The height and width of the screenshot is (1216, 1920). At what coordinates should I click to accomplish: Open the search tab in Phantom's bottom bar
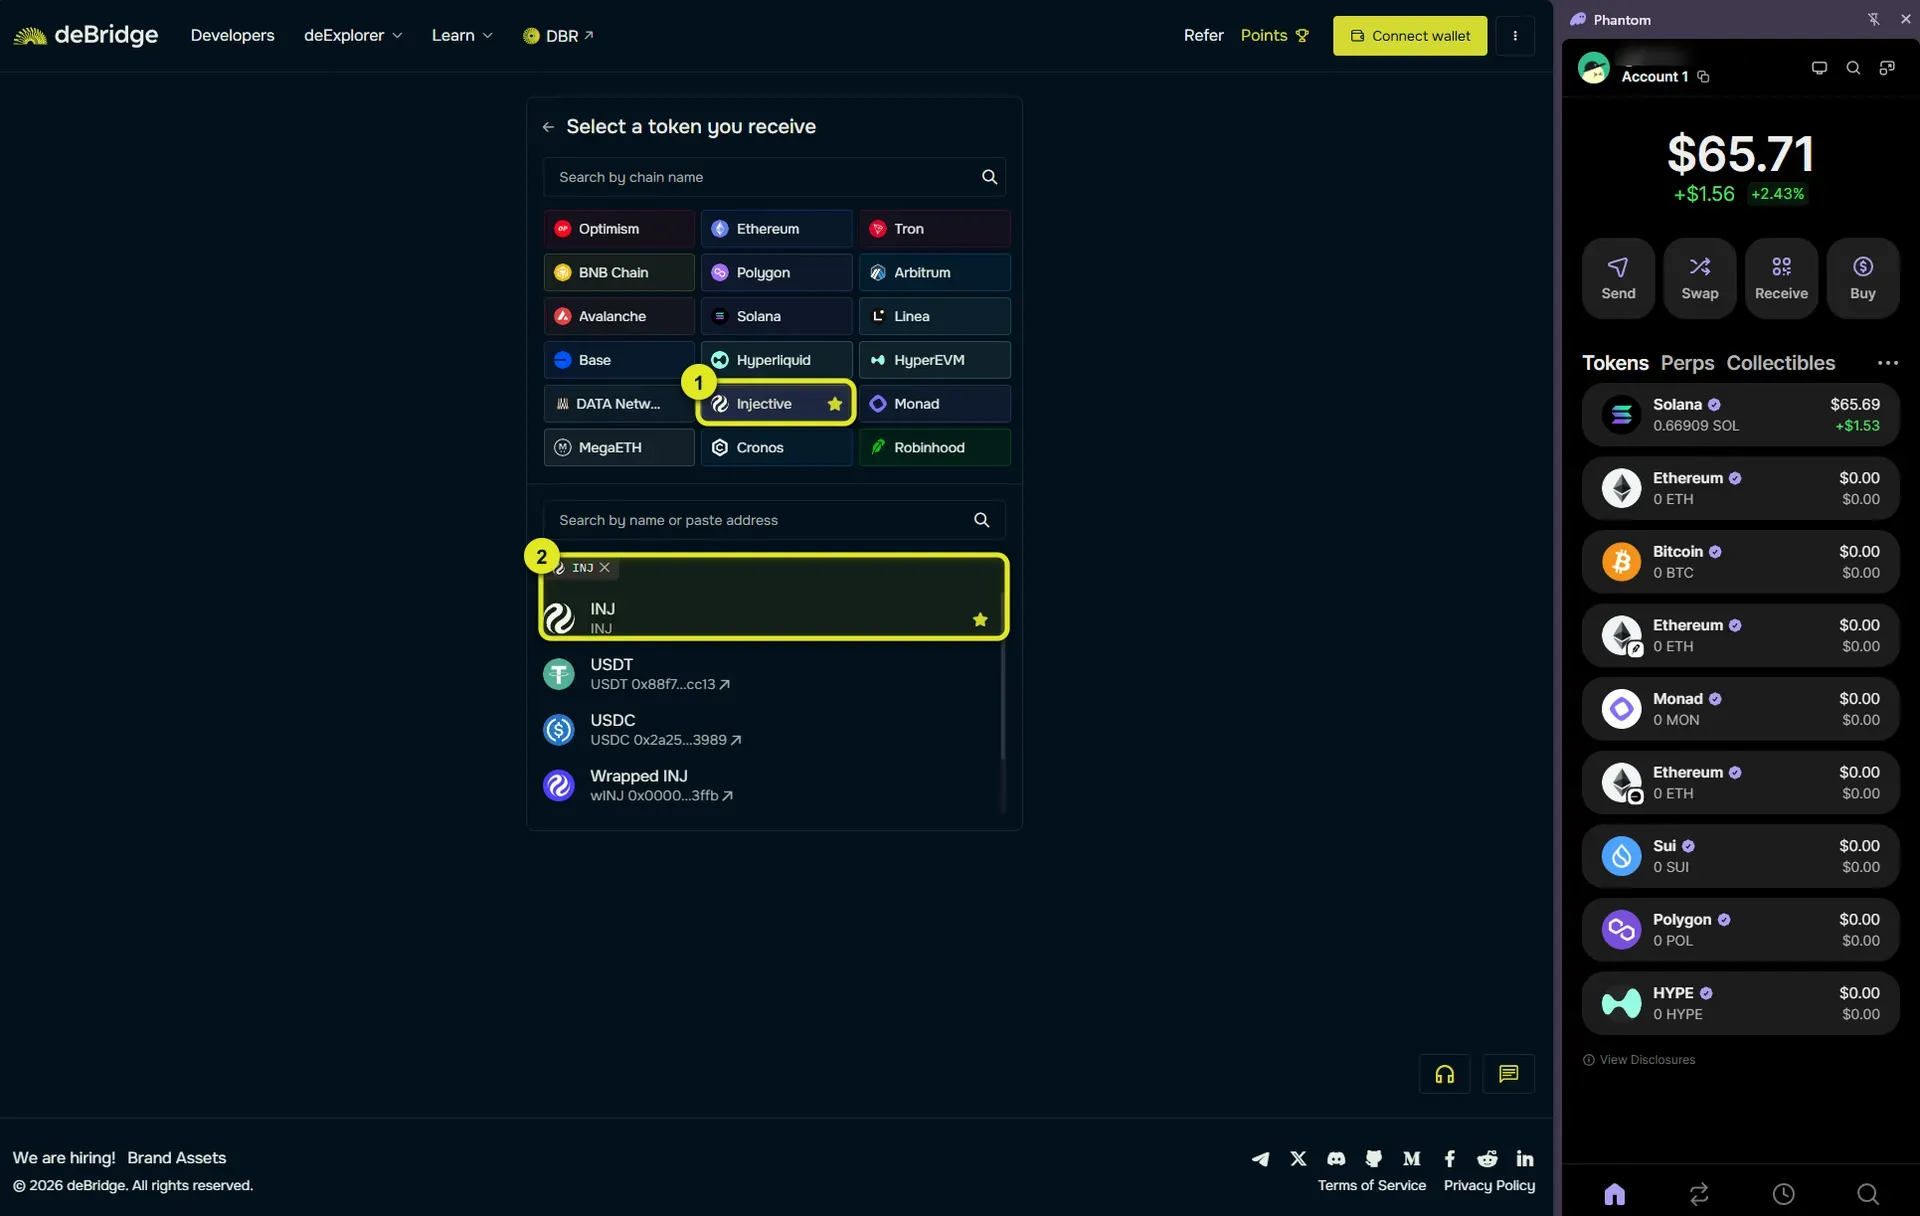[1867, 1193]
